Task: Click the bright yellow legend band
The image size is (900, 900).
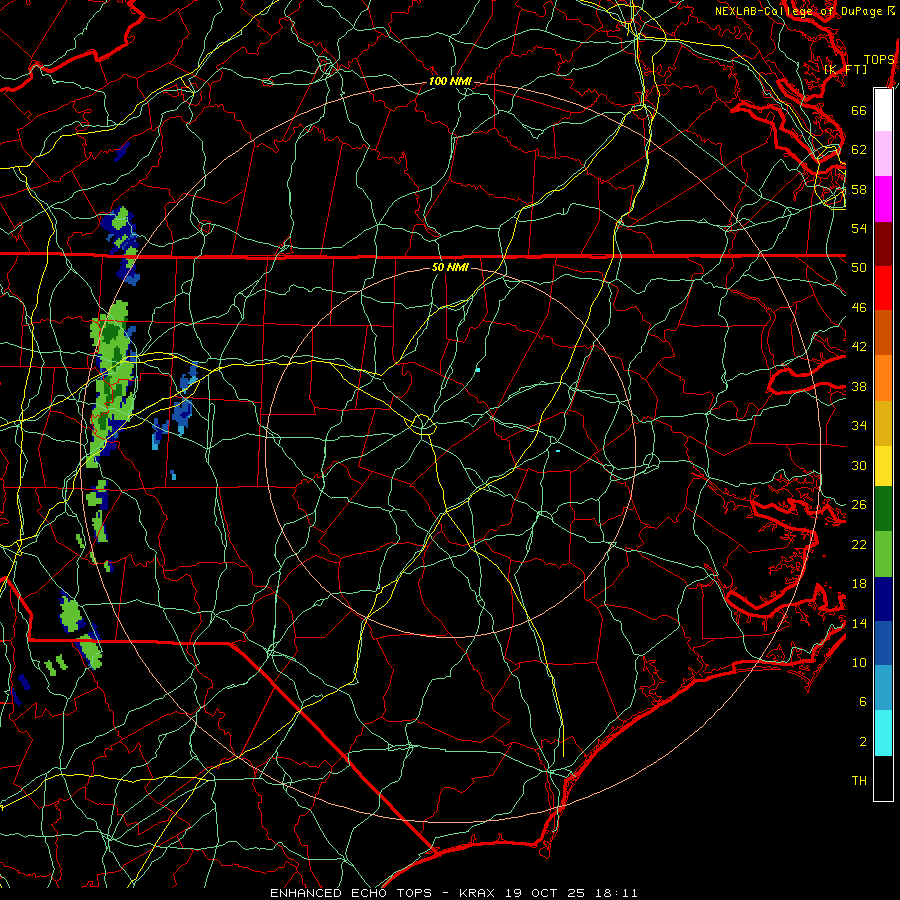Action: coord(883,466)
